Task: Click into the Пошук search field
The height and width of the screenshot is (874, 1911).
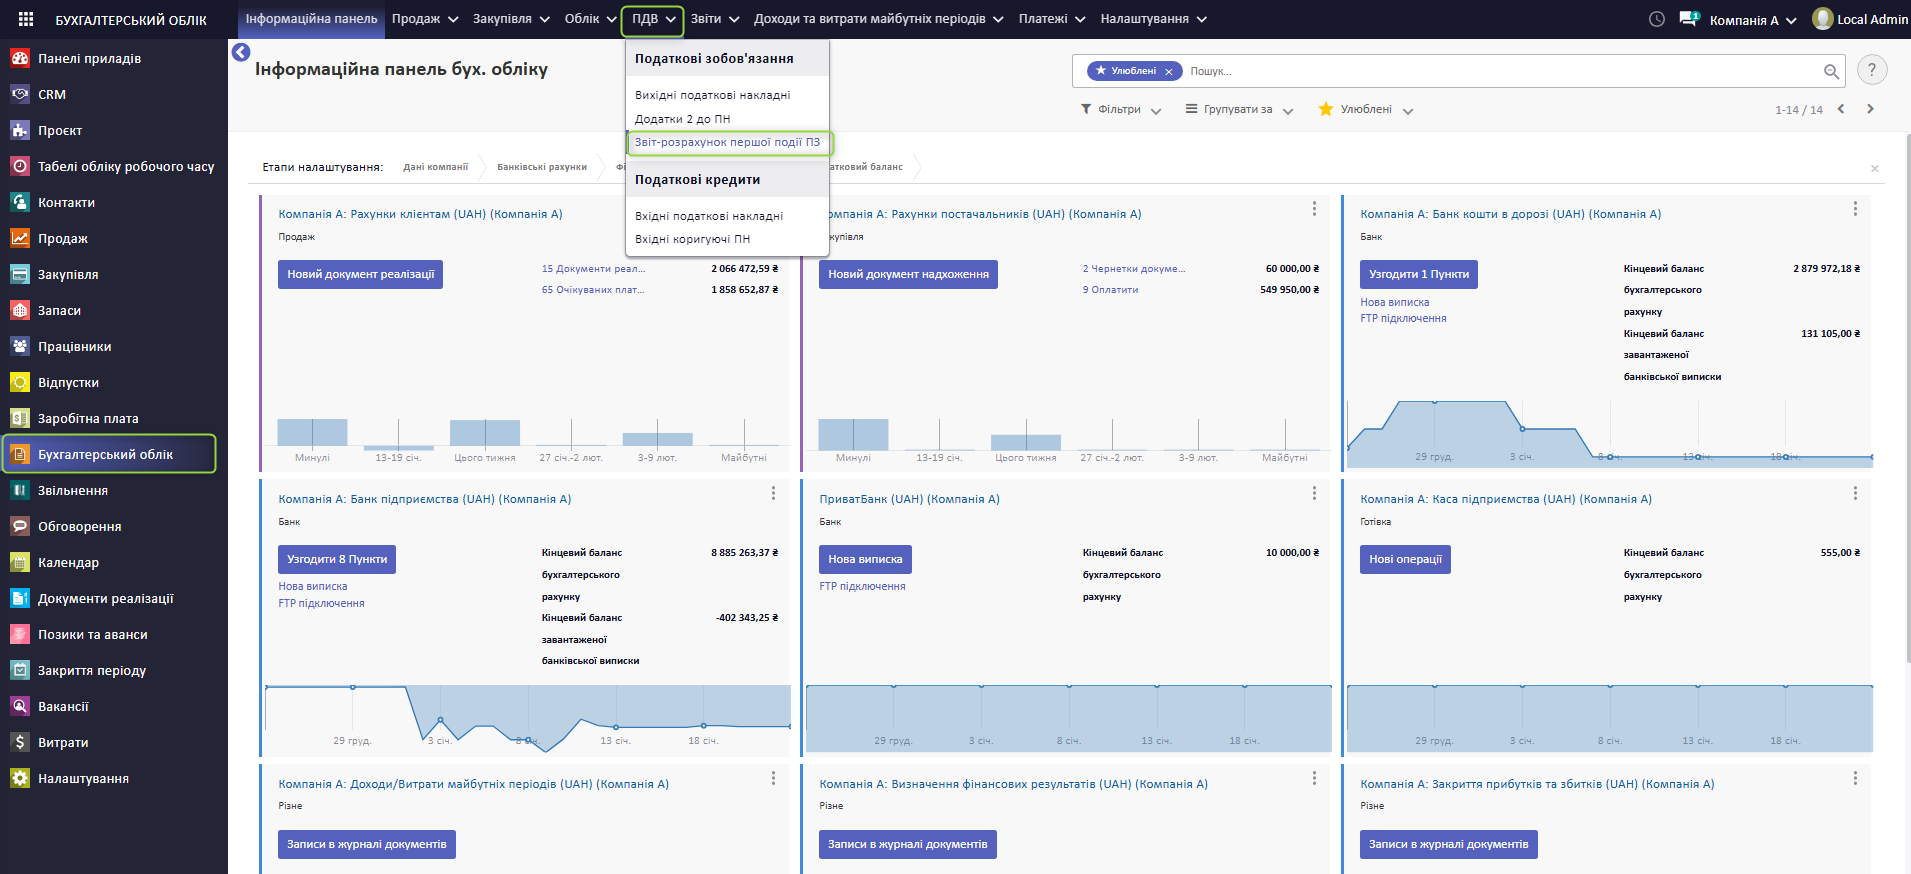Action: pos(1500,71)
